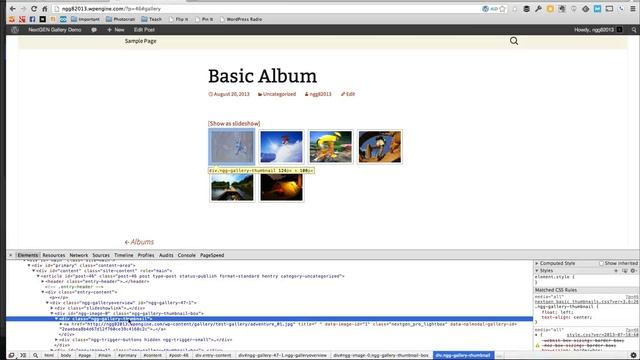Open the Important bookmarks folder
640x360 pixels.
click(85, 19)
